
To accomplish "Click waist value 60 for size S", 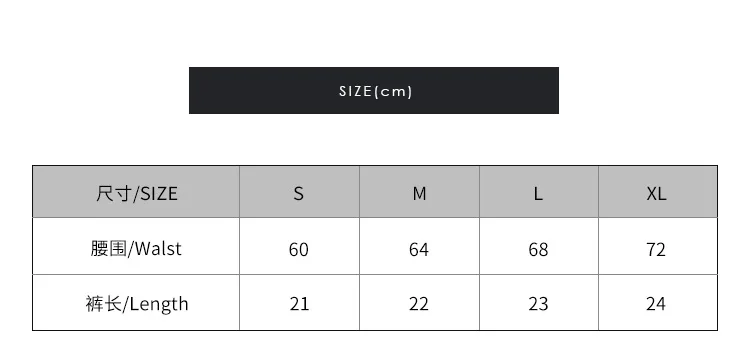I will pos(299,250).
